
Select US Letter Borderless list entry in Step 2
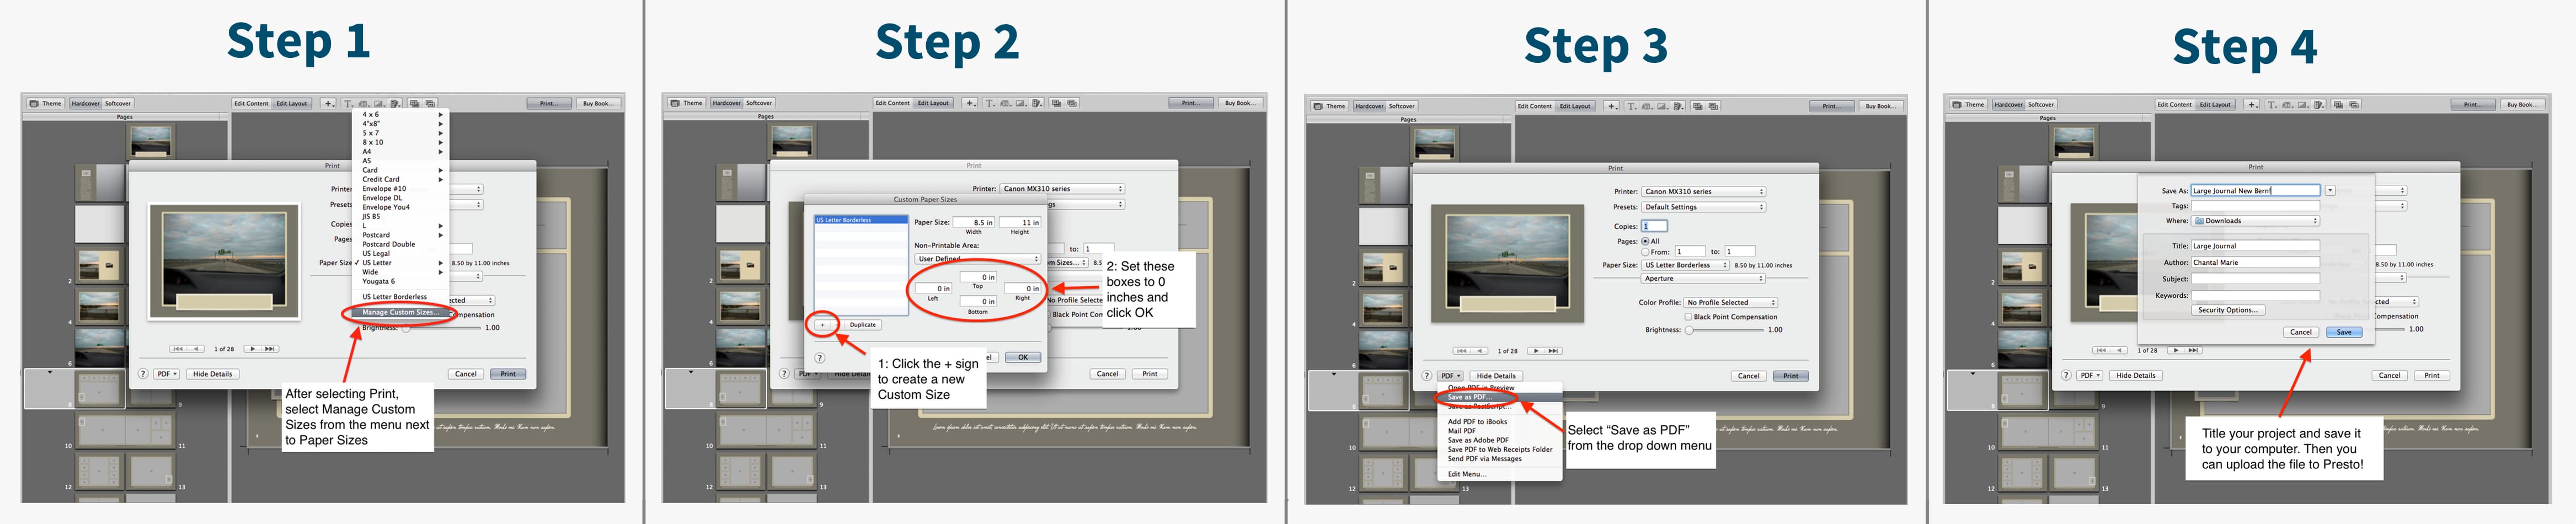coord(860,220)
